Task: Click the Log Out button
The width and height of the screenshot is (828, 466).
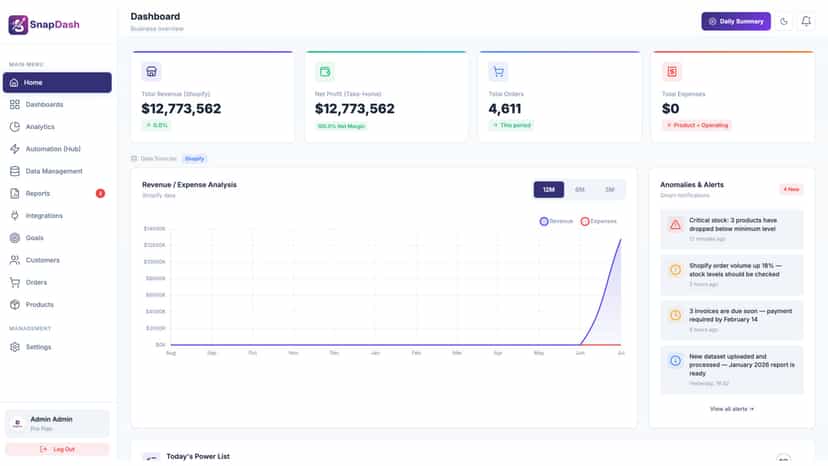Action: pyautogui.click(x=57, y=449)
